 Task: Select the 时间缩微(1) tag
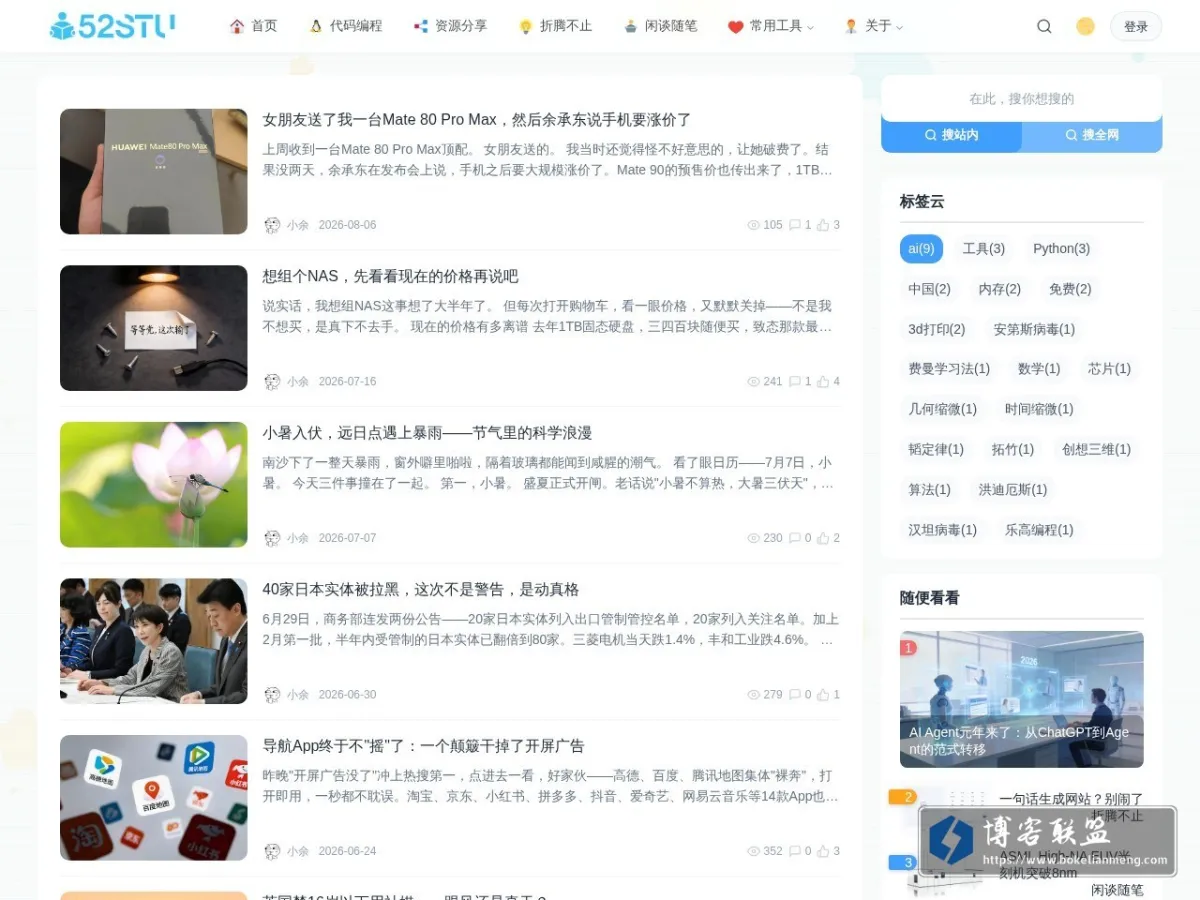pos(1039,409)
